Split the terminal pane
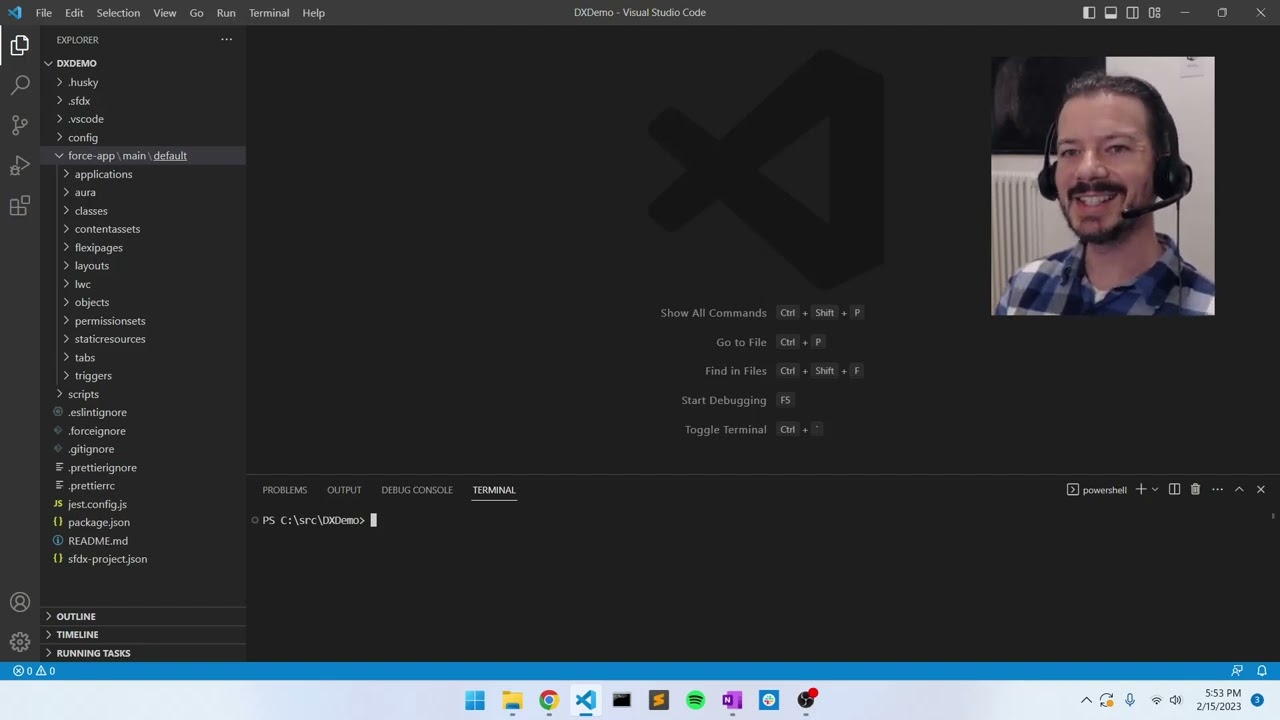 pos(1174,489)
